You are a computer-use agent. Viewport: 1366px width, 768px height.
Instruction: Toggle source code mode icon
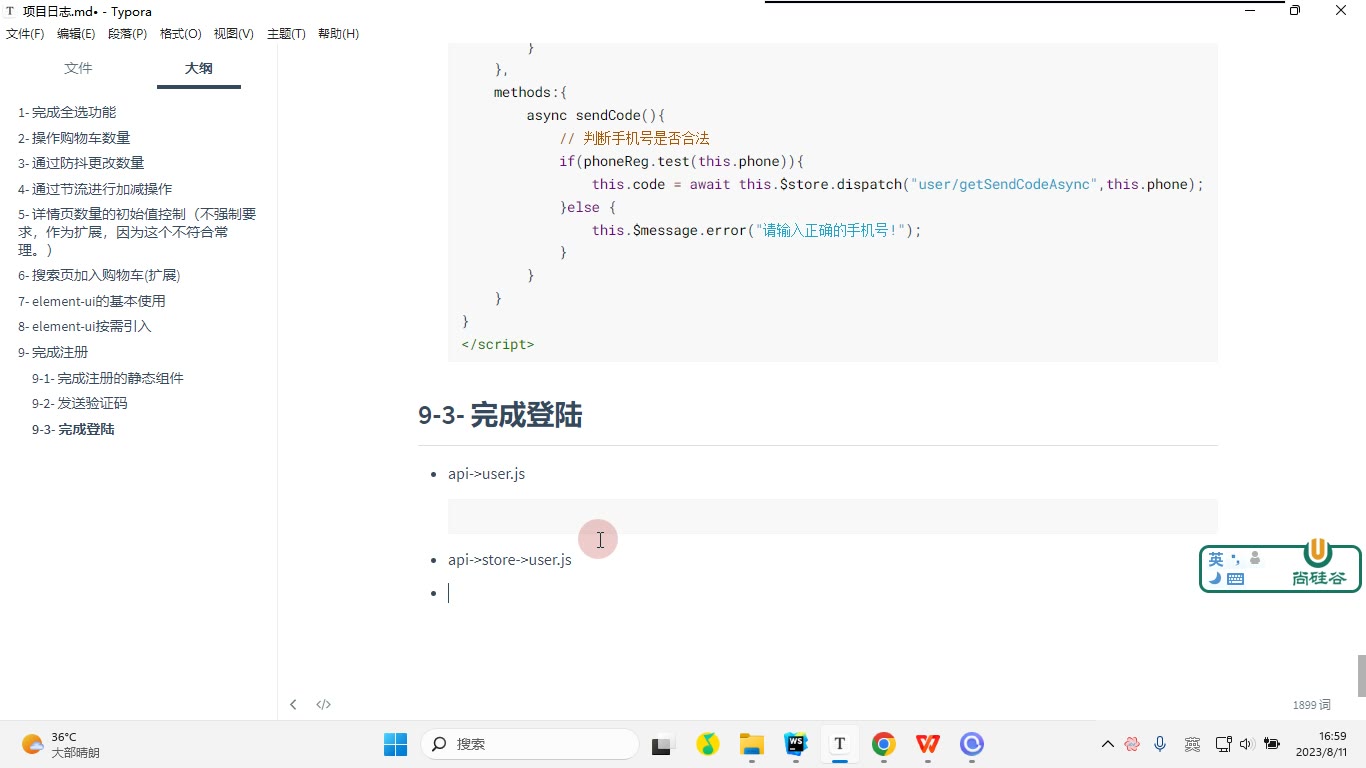click(323, 704)
